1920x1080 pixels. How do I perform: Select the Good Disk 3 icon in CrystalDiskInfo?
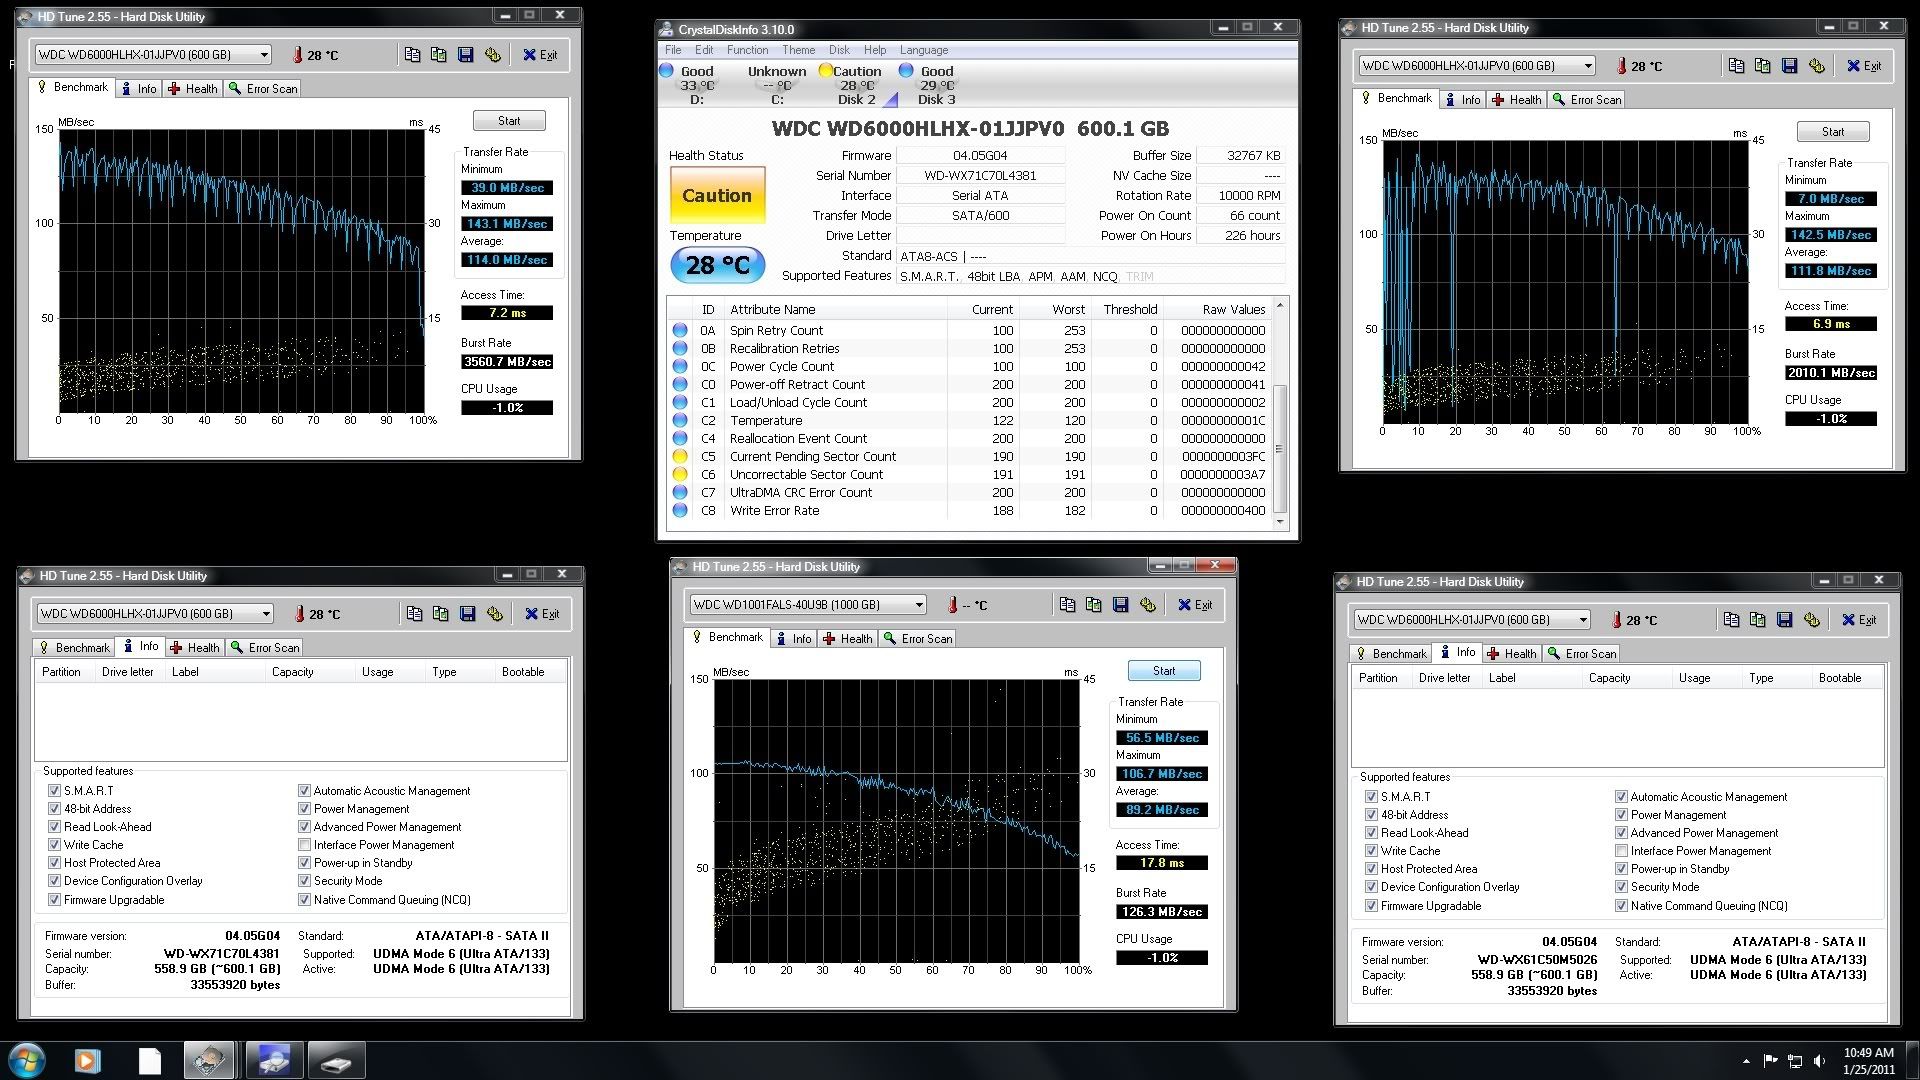click(906, 71)
